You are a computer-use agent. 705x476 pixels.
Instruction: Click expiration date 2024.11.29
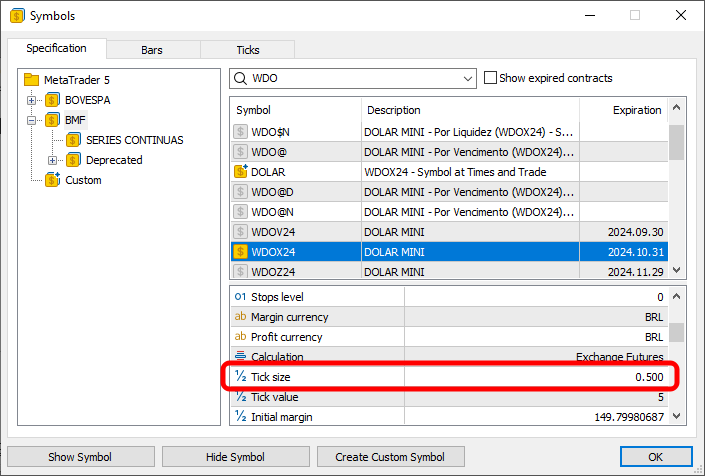pos(635,271)
